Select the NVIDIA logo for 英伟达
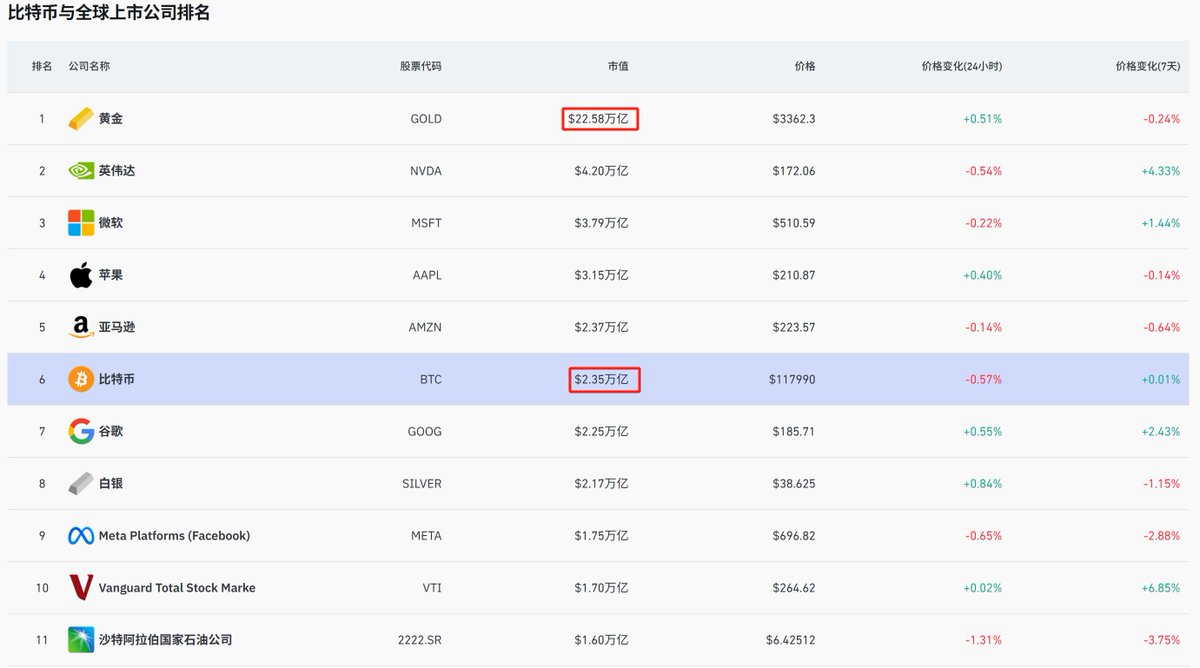 (x=81, y=170)
